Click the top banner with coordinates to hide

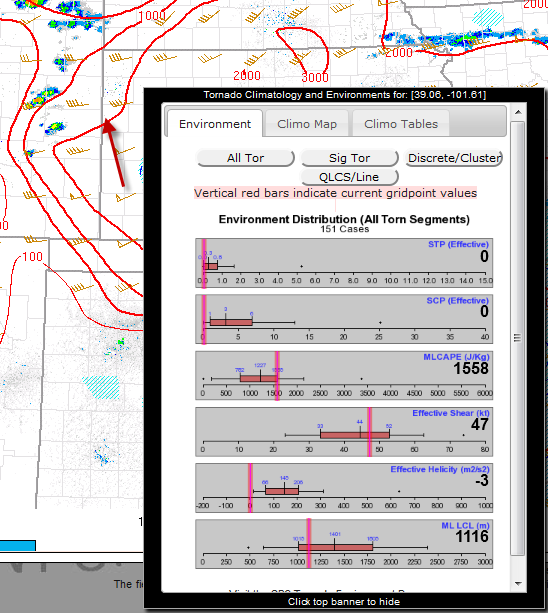click(x=344, y=95)
